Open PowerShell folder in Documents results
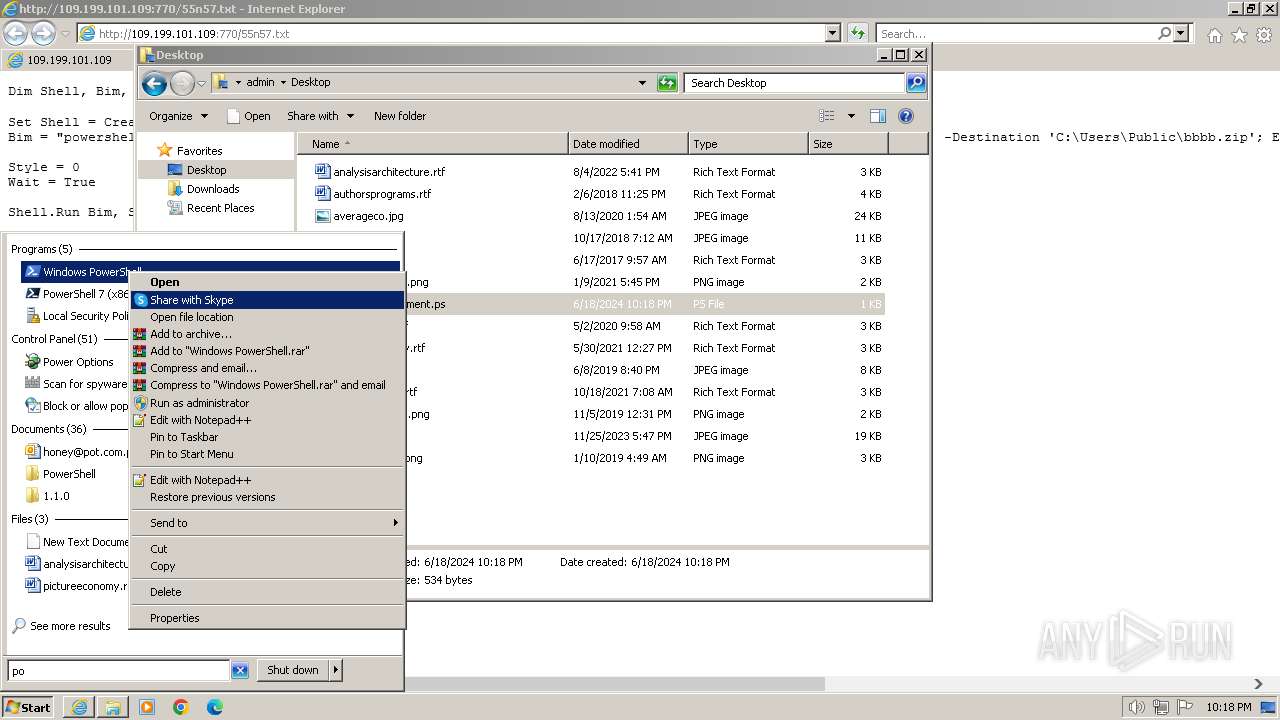 (69, 474)
